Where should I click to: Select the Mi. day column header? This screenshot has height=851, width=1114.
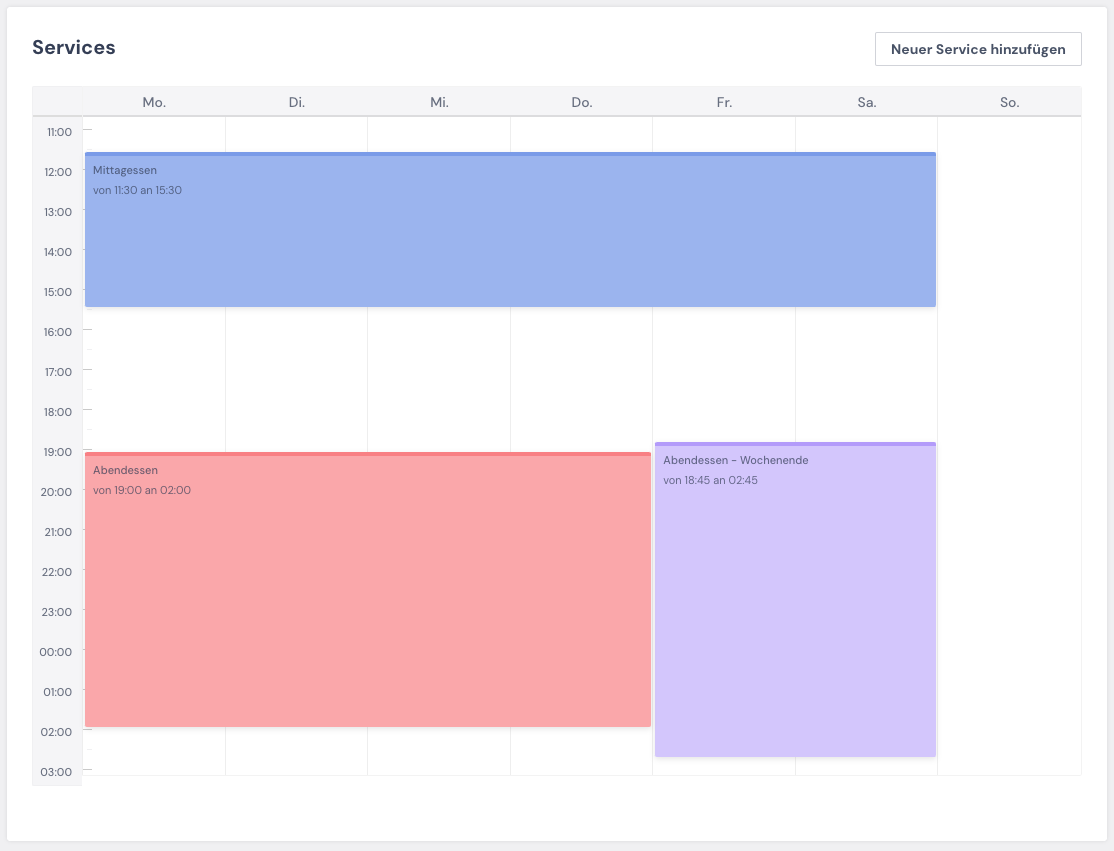tap(439, 102)
